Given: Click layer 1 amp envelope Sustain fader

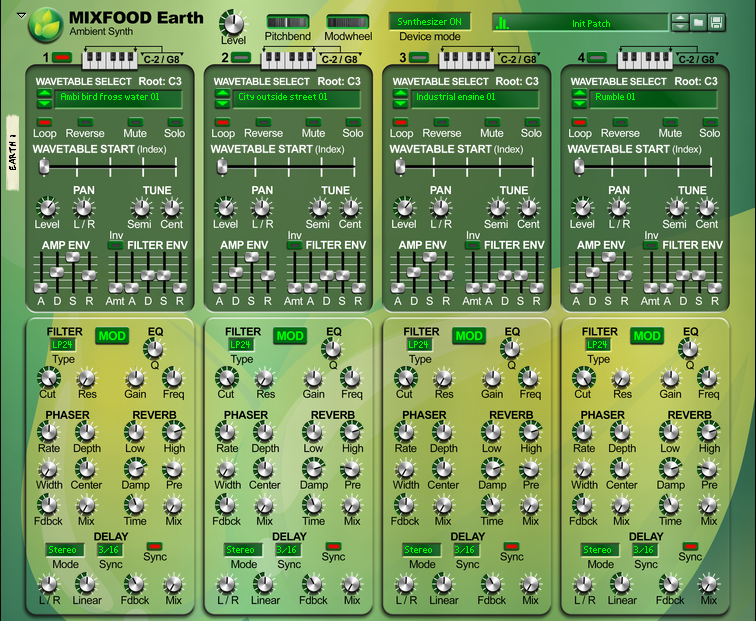Looking at the screenshot, I should click(73, 256).
